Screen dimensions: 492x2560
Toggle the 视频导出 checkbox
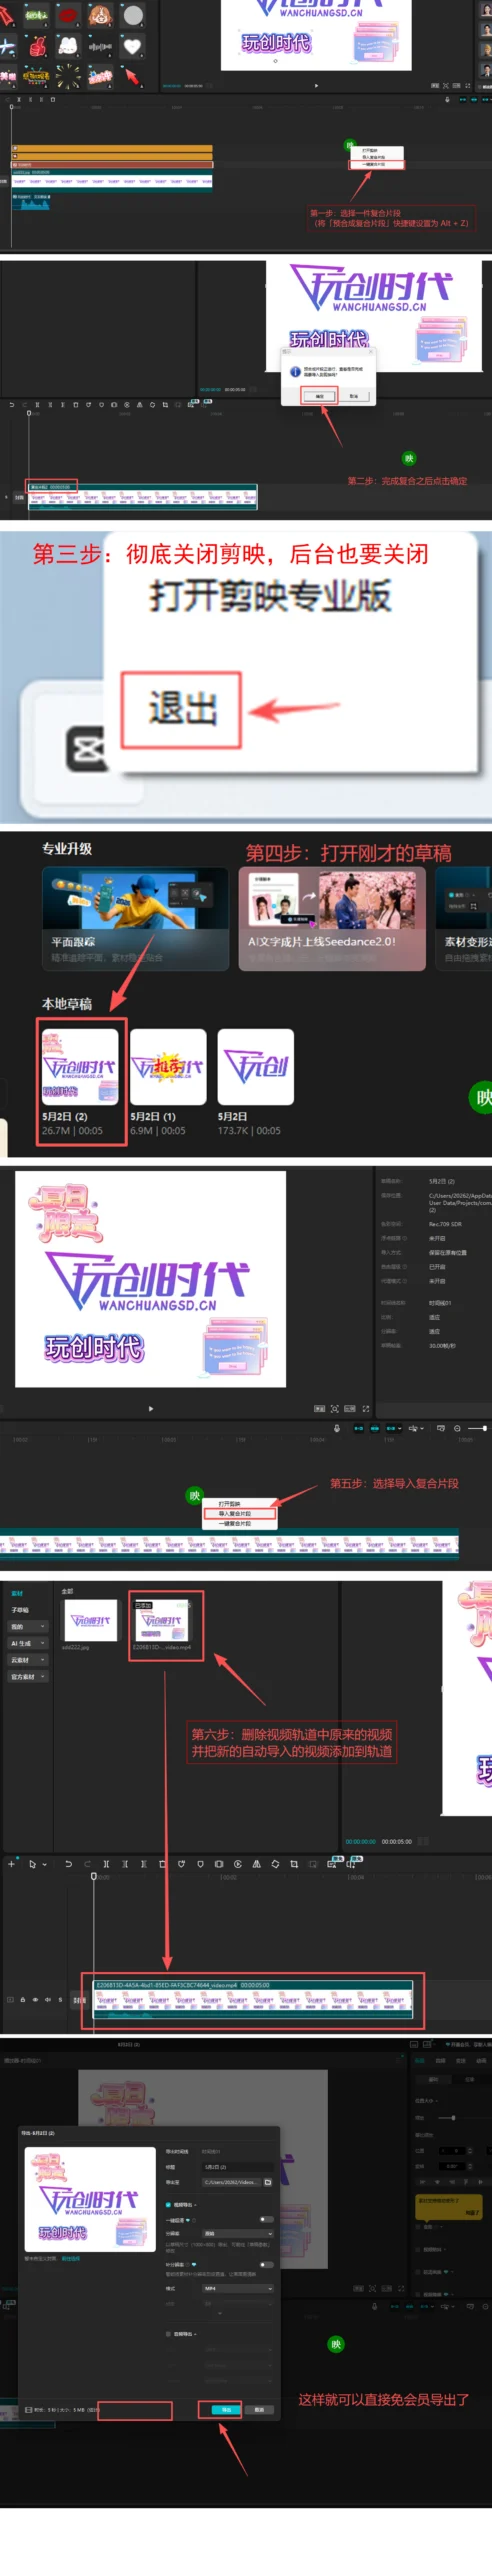point(168,2204)
